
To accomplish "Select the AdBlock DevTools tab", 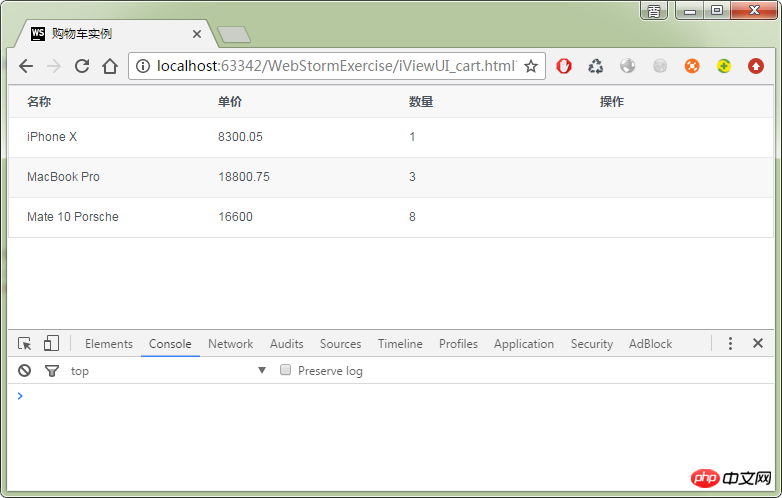I will coord(650,344).
